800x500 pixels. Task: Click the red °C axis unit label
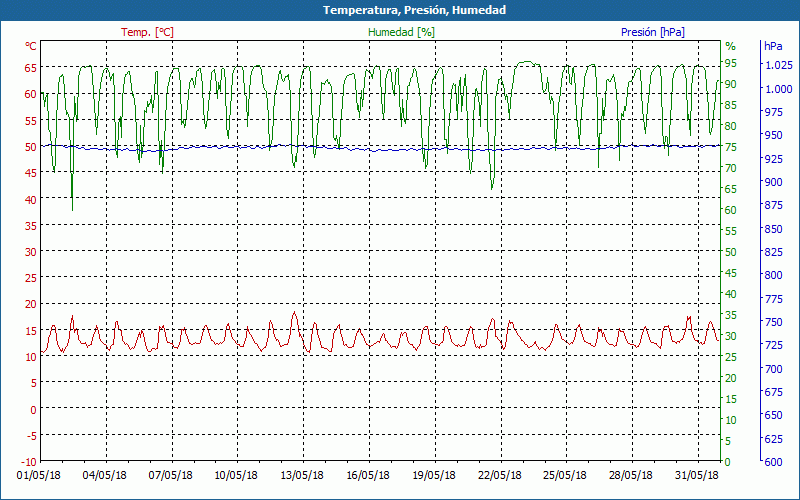click(31, 46)
